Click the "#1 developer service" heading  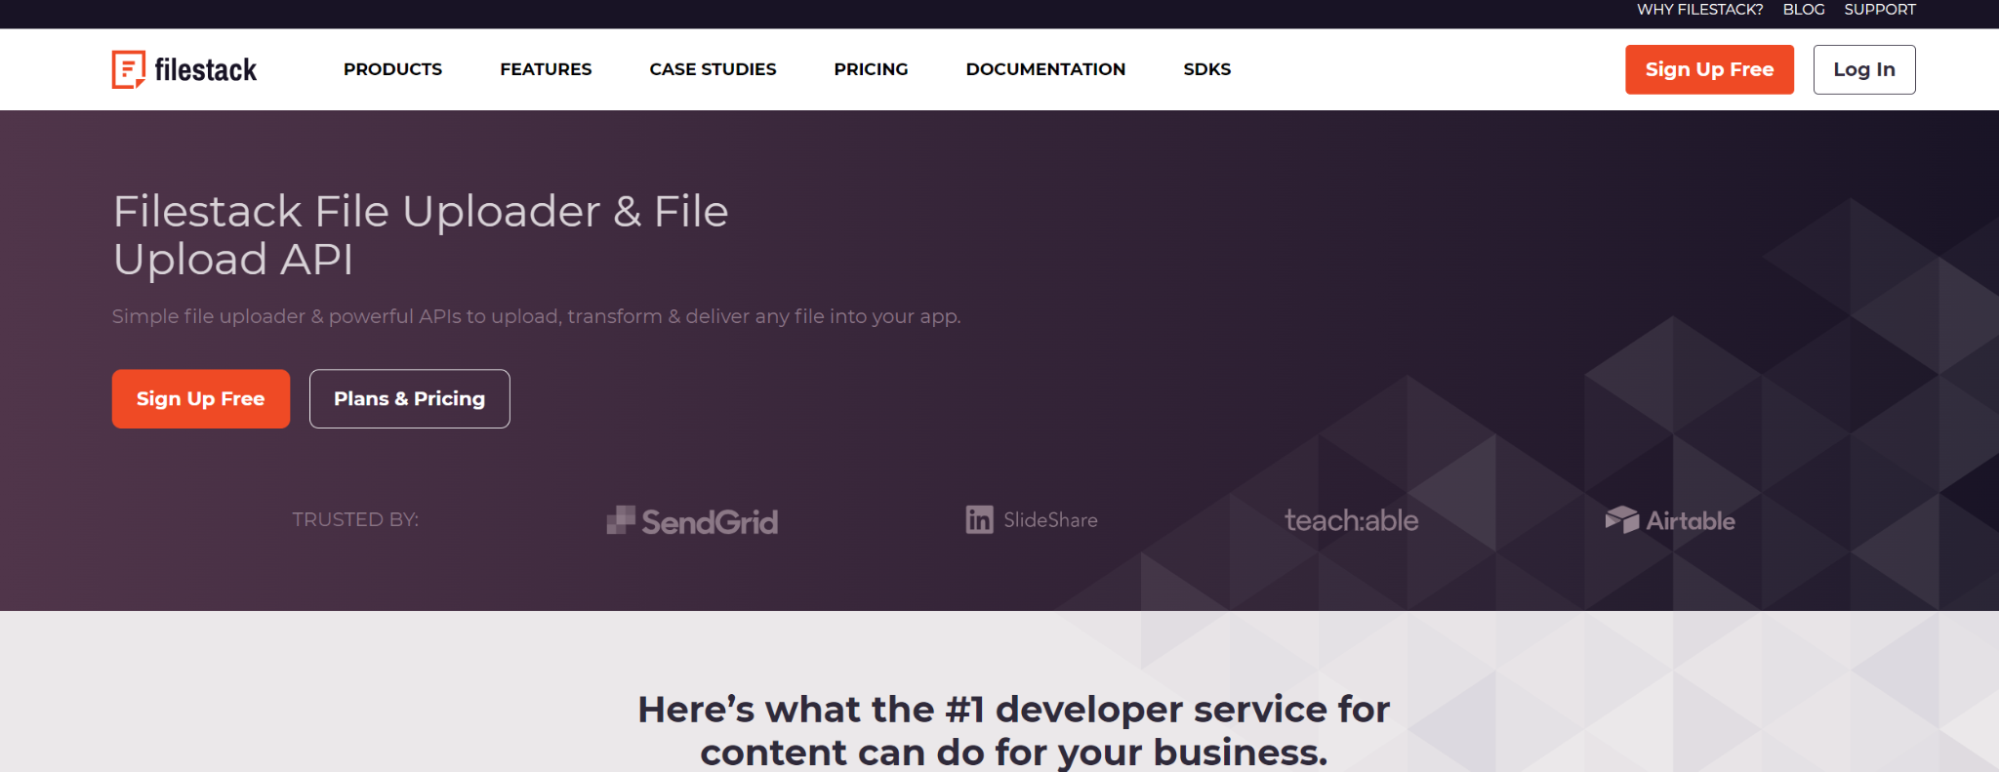(1014, 731)
